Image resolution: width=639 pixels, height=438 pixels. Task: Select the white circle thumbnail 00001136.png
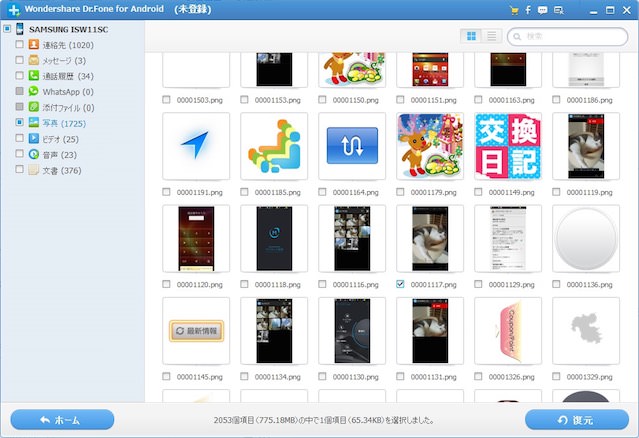pos(586,239)
